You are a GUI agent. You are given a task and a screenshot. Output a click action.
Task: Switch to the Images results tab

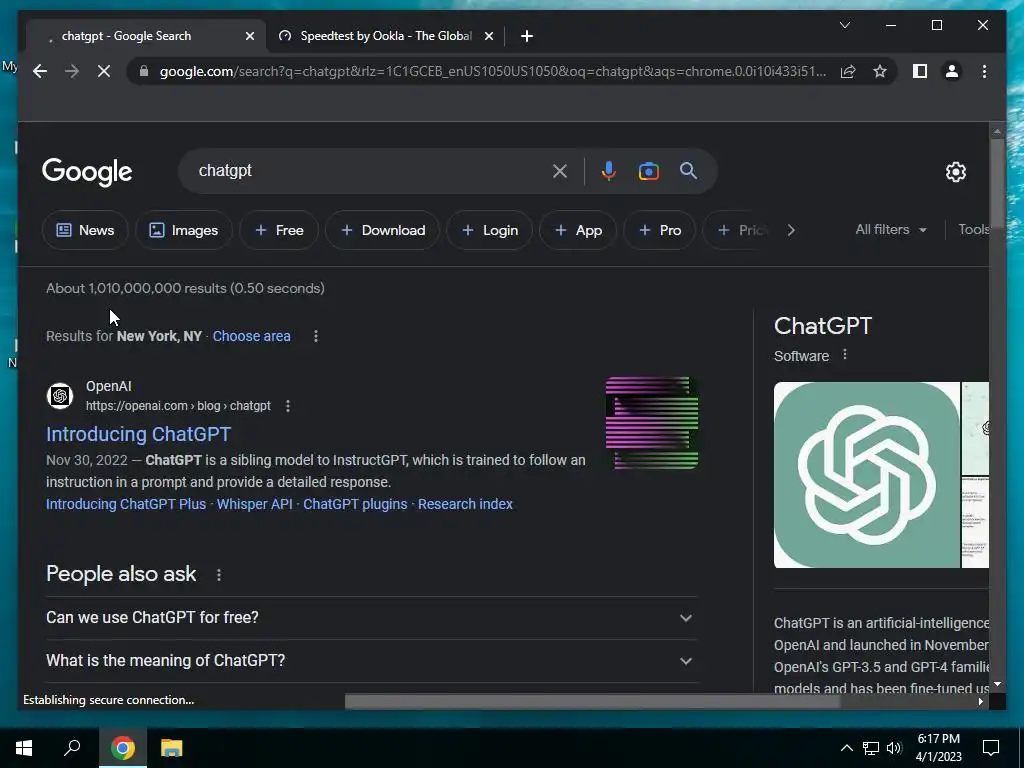coord(184,230)
